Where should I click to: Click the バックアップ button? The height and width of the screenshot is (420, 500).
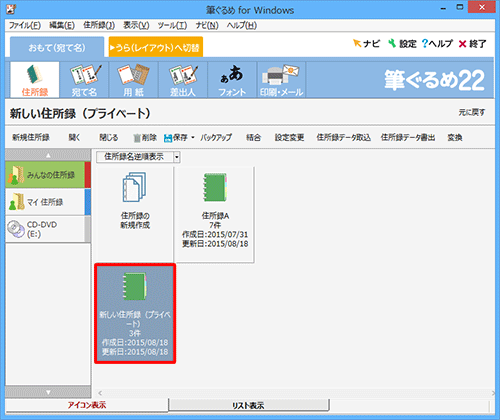tap(216, 137)
